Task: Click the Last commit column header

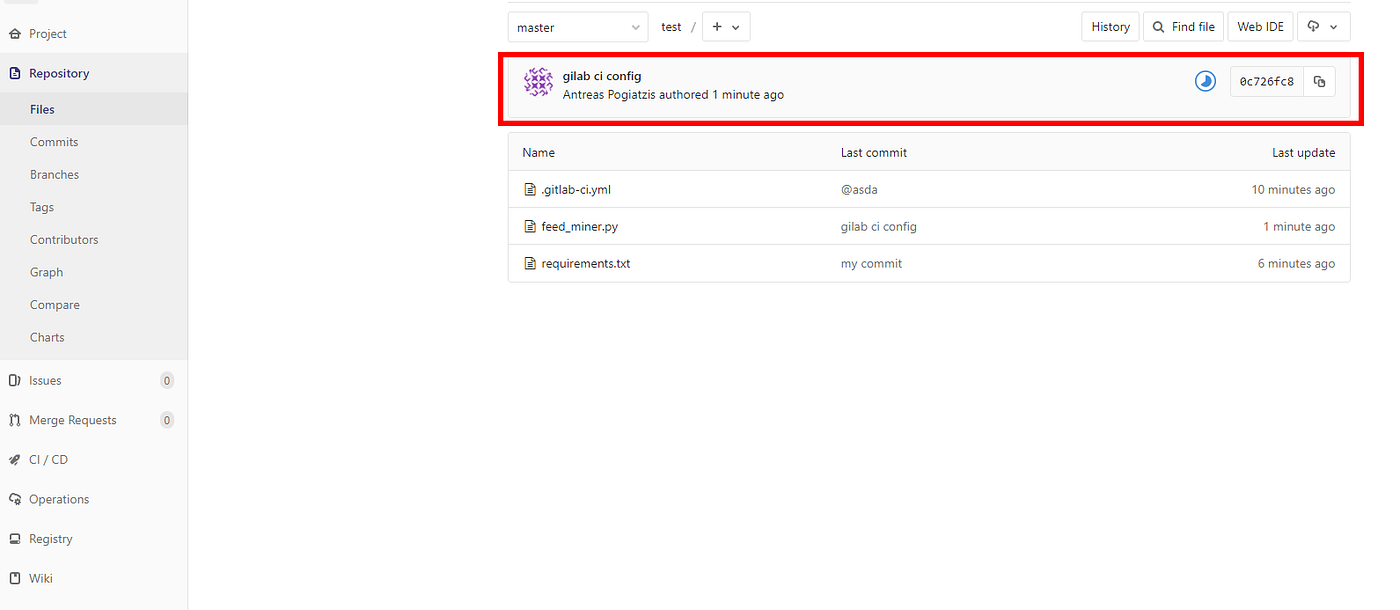Action: point(874,153)
